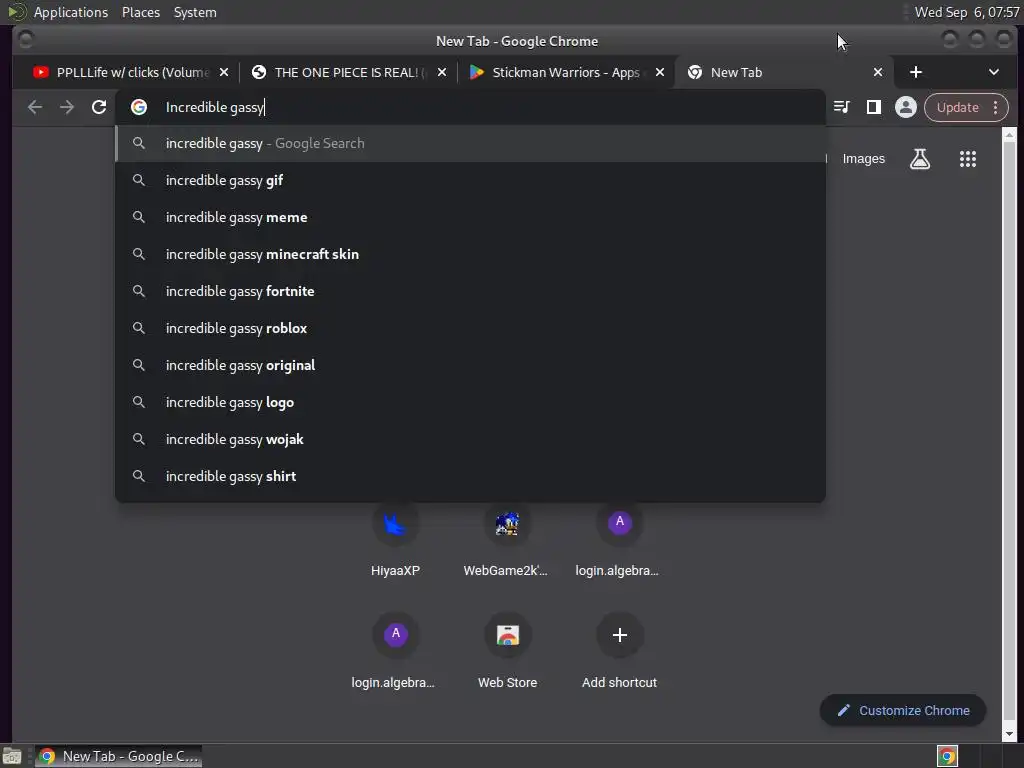1024x768 pixels.
Task: Select 'incredible gassy shirt' suggestion
Action: pos(470,476)
